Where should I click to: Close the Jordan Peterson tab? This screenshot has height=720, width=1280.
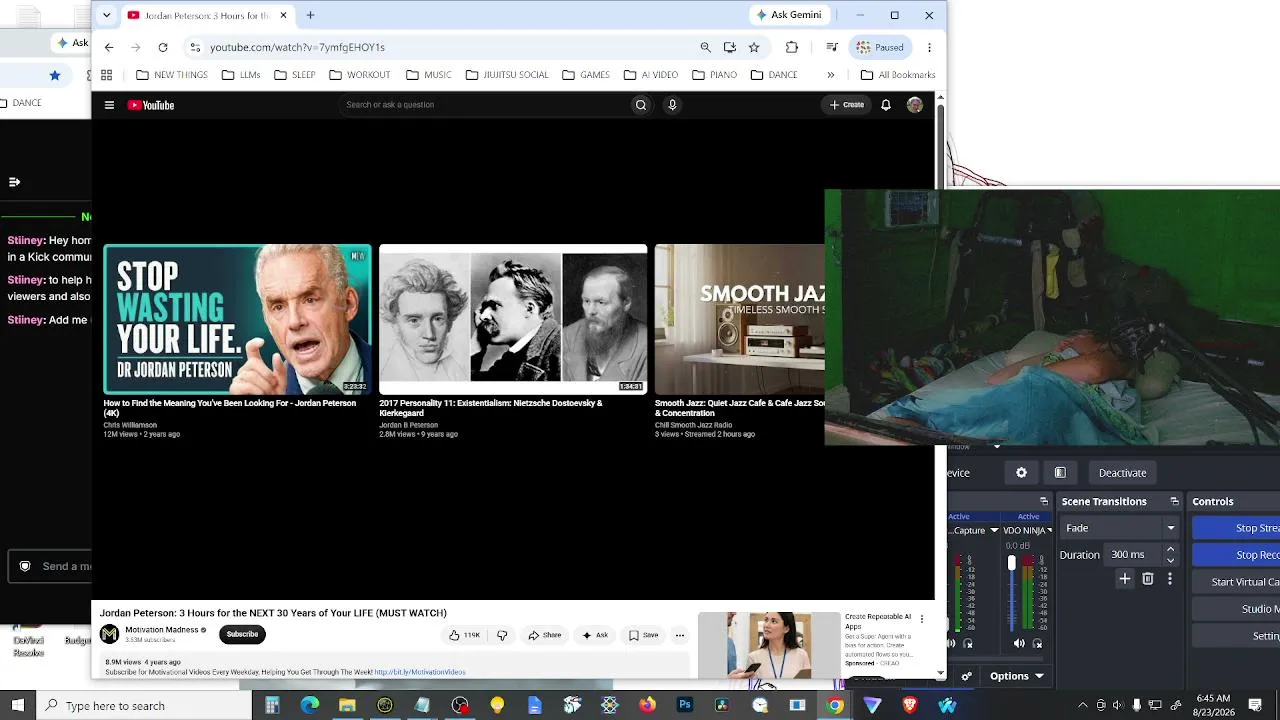coord(283,15)
